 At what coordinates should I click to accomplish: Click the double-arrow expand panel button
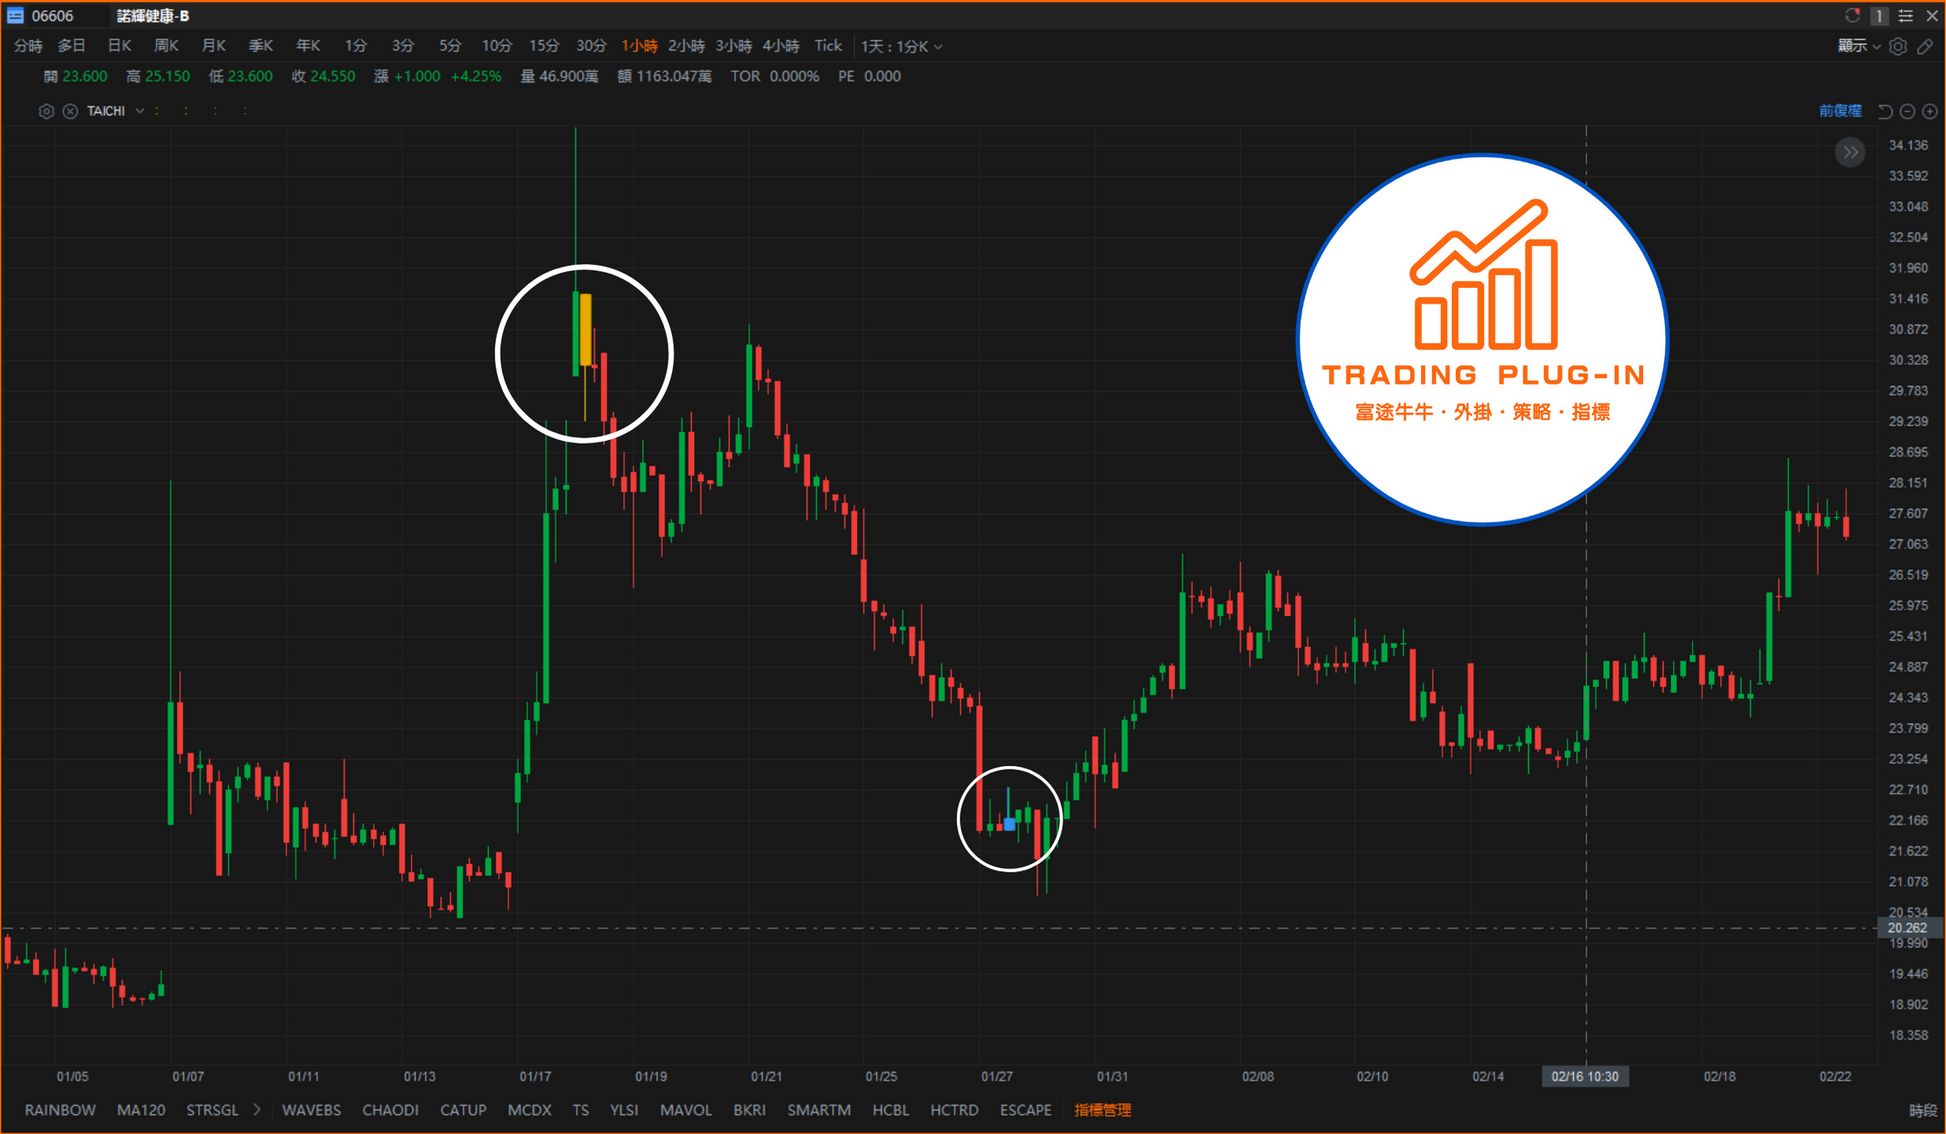(1850, 152)
